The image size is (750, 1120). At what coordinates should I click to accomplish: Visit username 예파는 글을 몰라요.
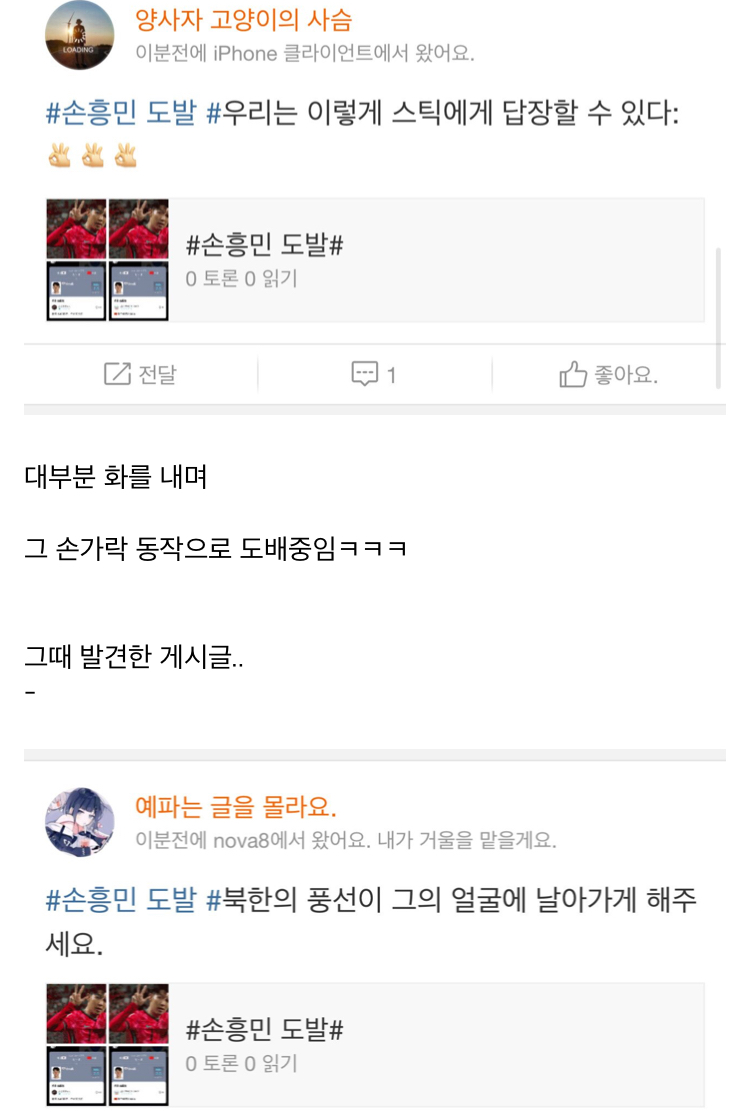pos(236,806)
